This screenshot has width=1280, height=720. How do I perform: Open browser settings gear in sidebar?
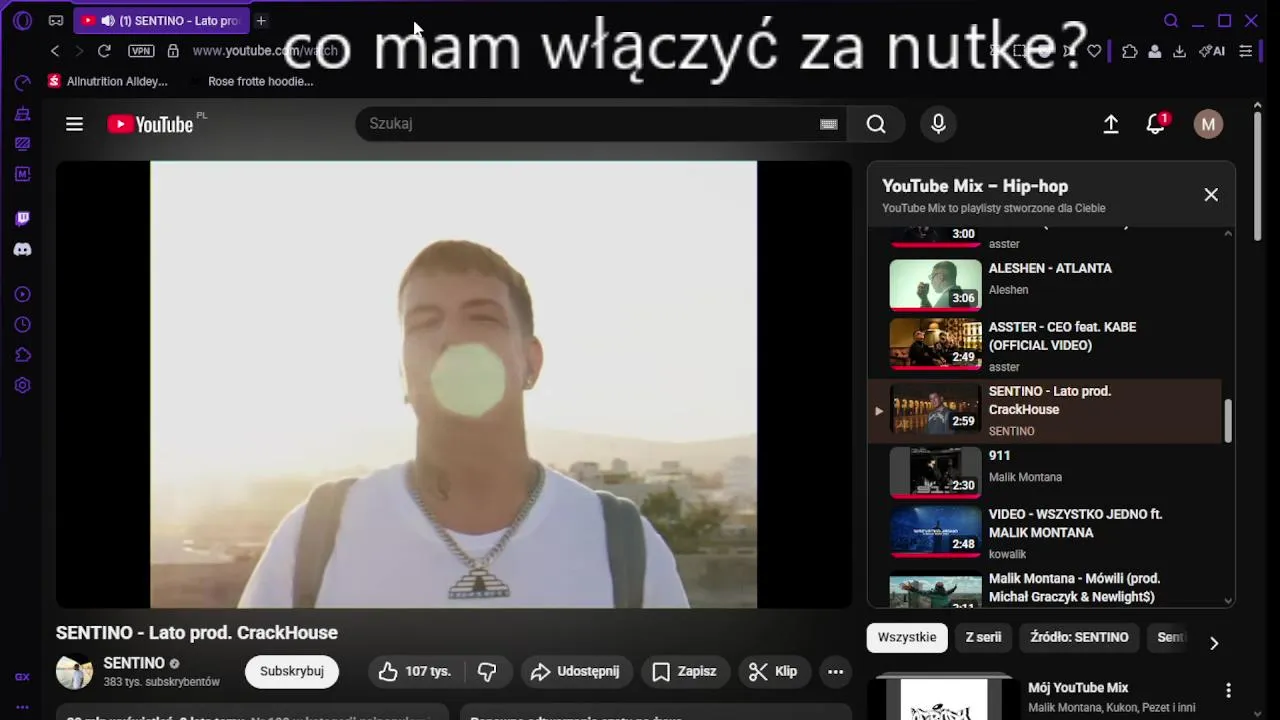(x=22, y=385)
